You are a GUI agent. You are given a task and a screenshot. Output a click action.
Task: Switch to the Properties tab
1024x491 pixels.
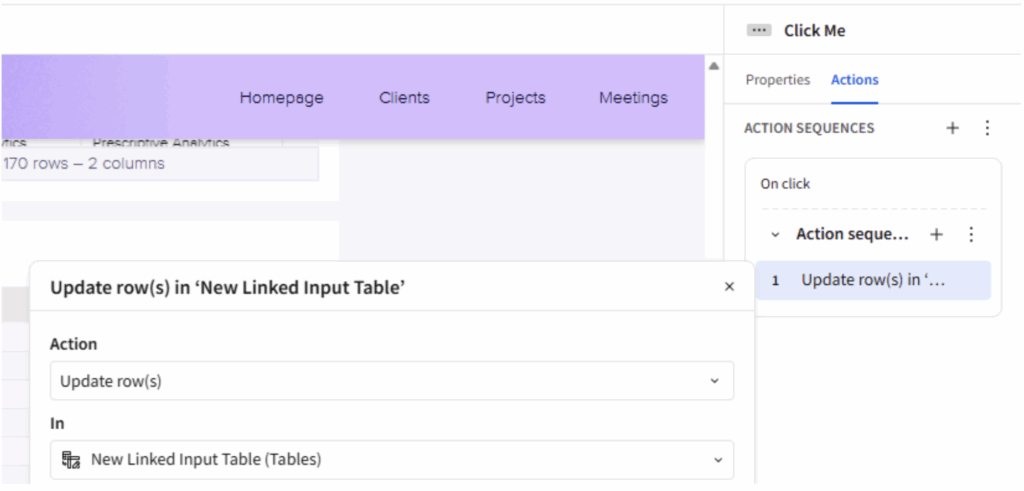coord(777,80)
